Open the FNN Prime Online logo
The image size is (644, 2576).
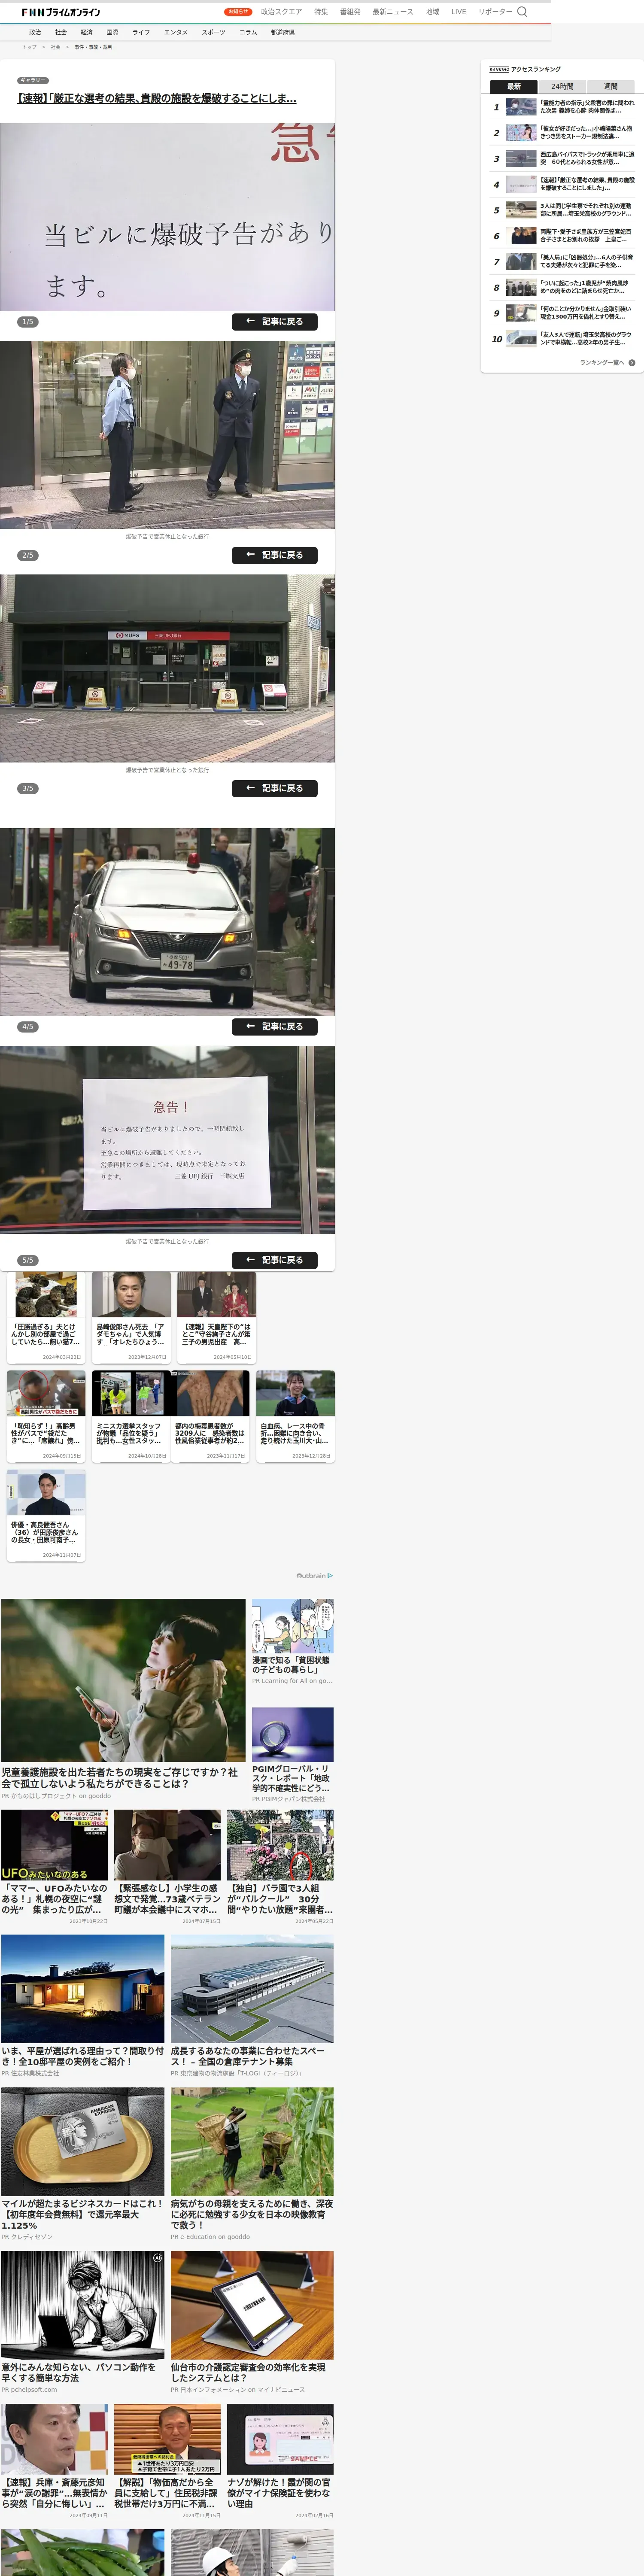coord(61,12)
